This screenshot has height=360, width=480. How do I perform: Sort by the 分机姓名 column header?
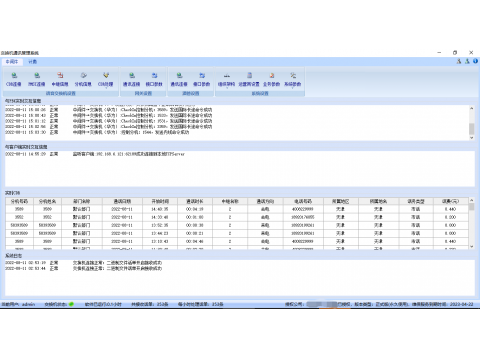pos(47,201)
